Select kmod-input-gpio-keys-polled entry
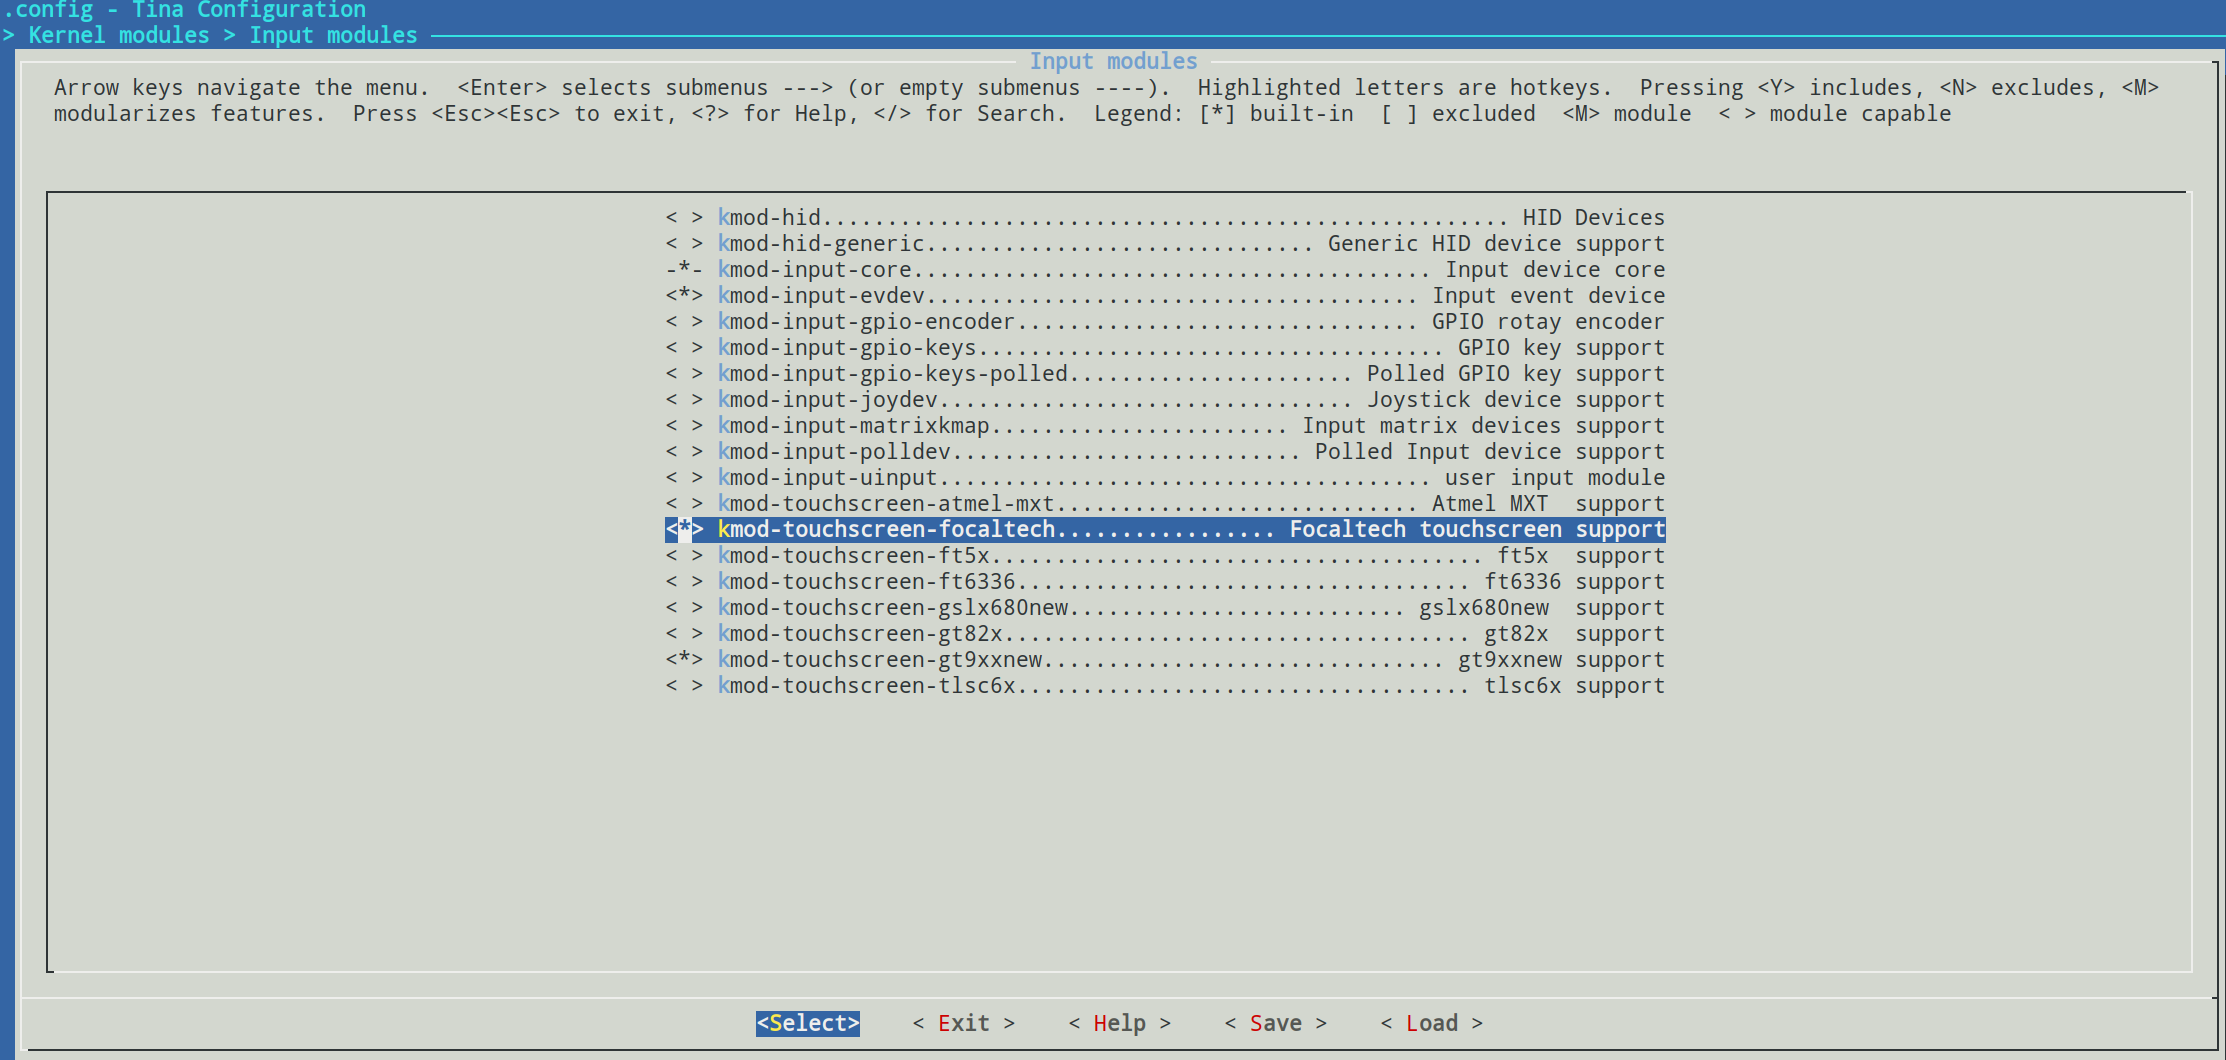The width and height of the screenshot is (2226, 1060). tap(1166, 374)
